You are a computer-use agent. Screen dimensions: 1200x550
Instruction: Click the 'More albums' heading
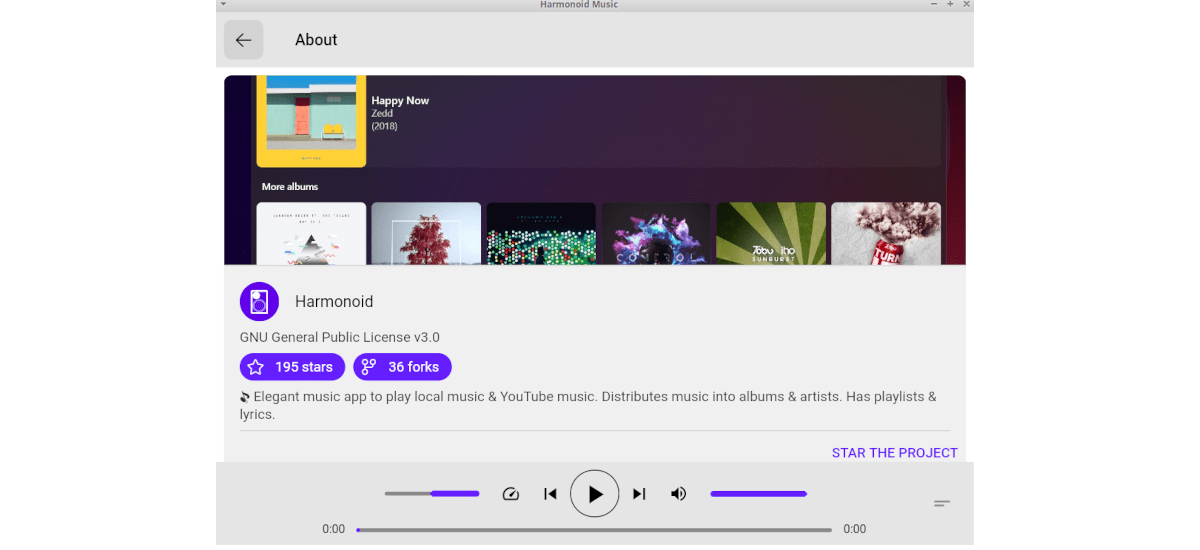(290, 187)
